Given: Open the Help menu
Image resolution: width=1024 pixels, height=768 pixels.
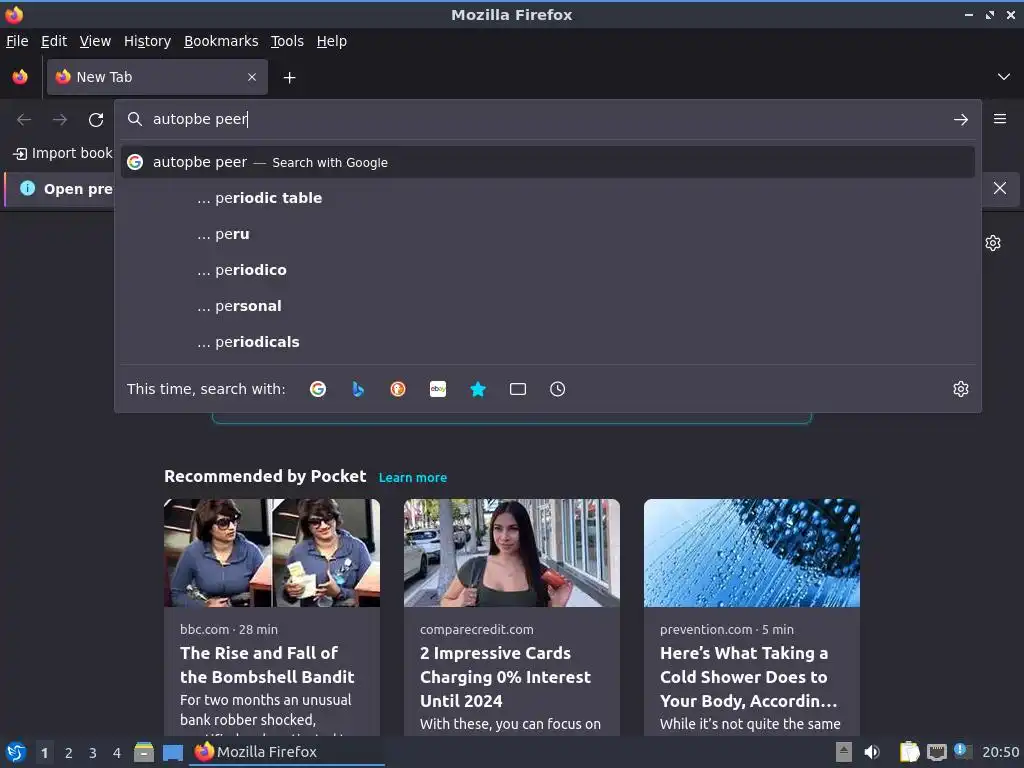Looking at the screenshot, I should 332,41.
